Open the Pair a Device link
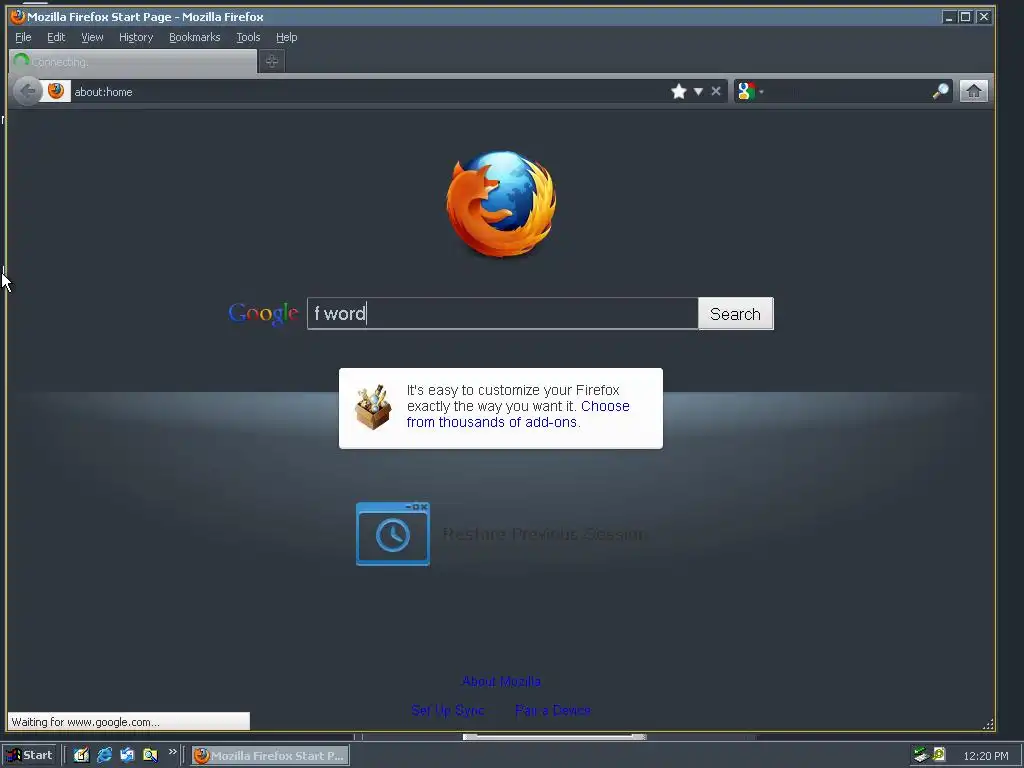Viewport: 1024px width, 768px height. tap(552, 711)
